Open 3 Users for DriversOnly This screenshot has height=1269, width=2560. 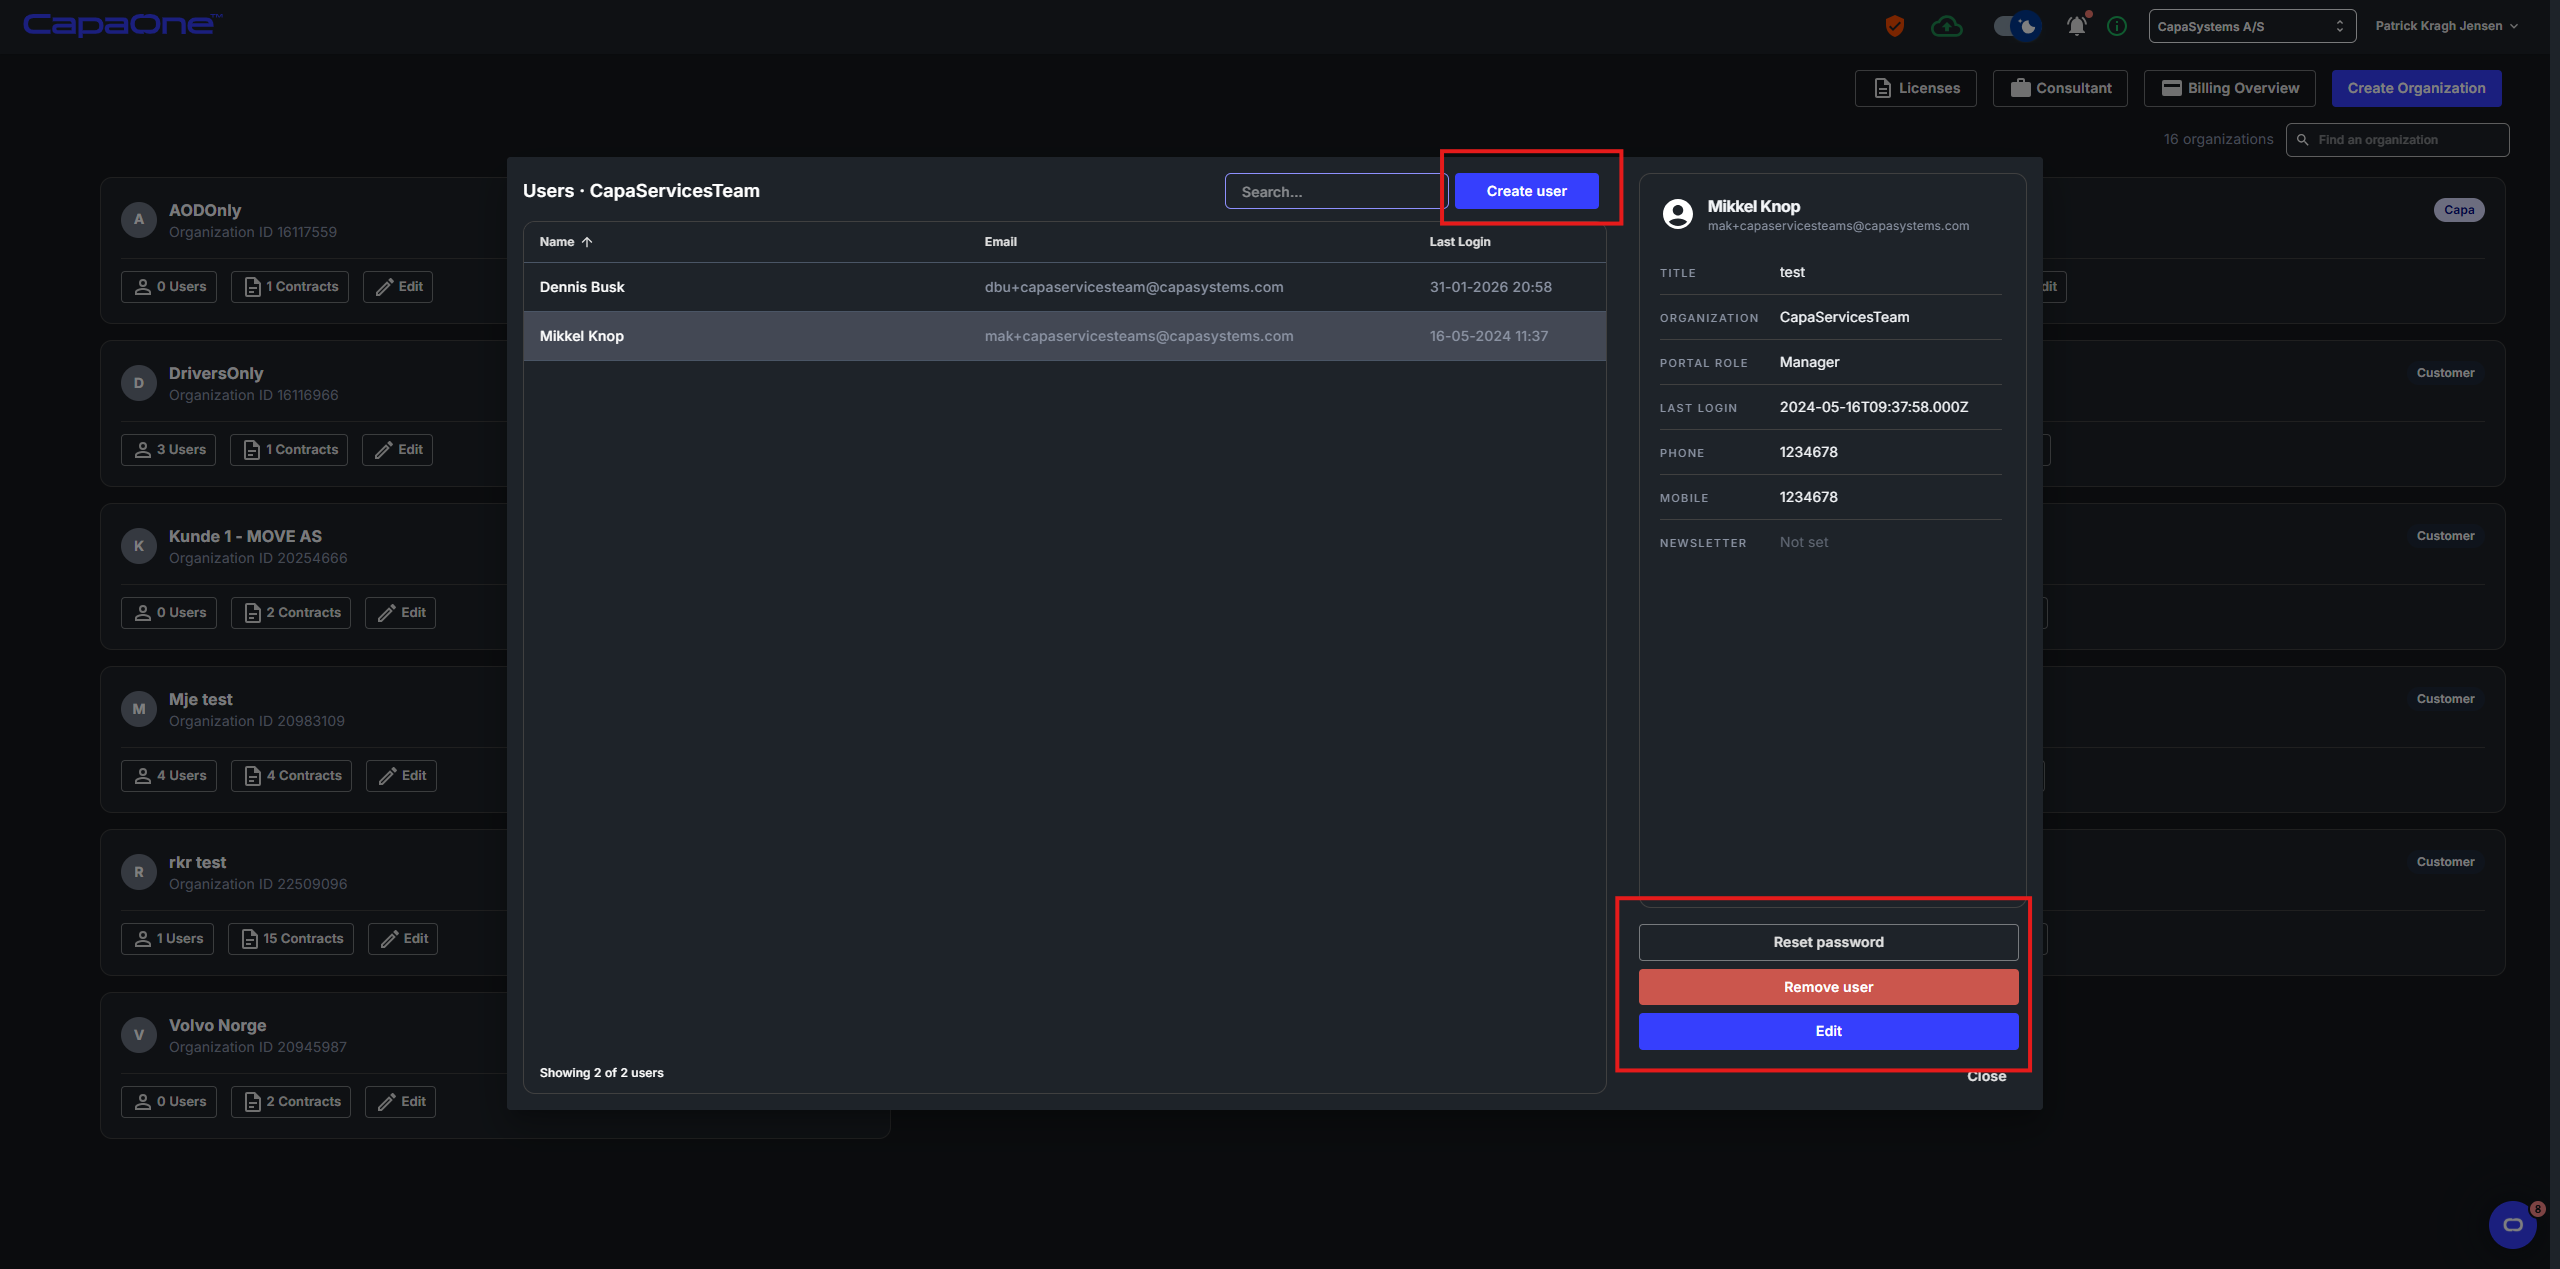tap(169, 450)
